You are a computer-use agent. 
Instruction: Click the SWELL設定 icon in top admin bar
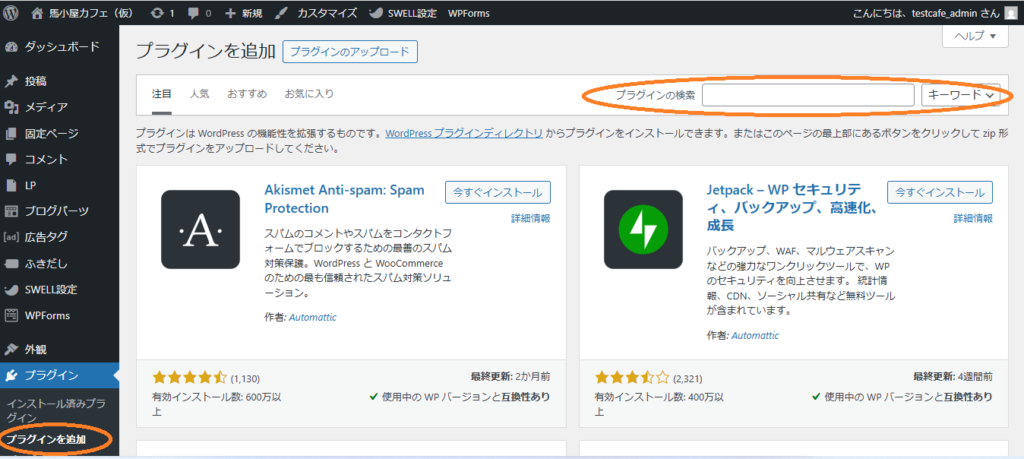click(x=376, y=13)
